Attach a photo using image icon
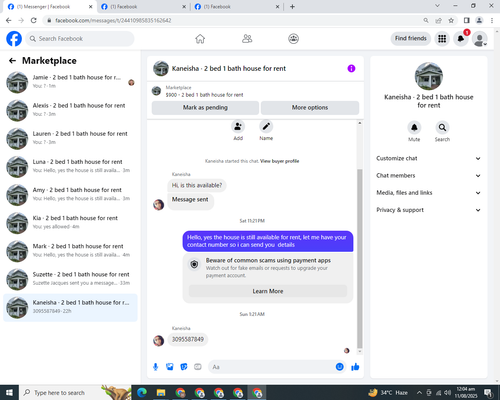 pos(170,367)
